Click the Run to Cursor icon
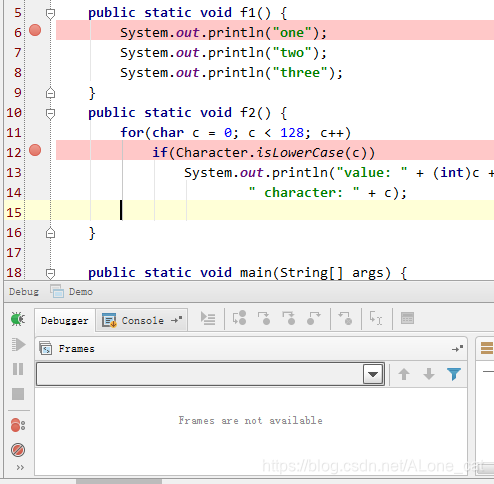 coord(376,318)
